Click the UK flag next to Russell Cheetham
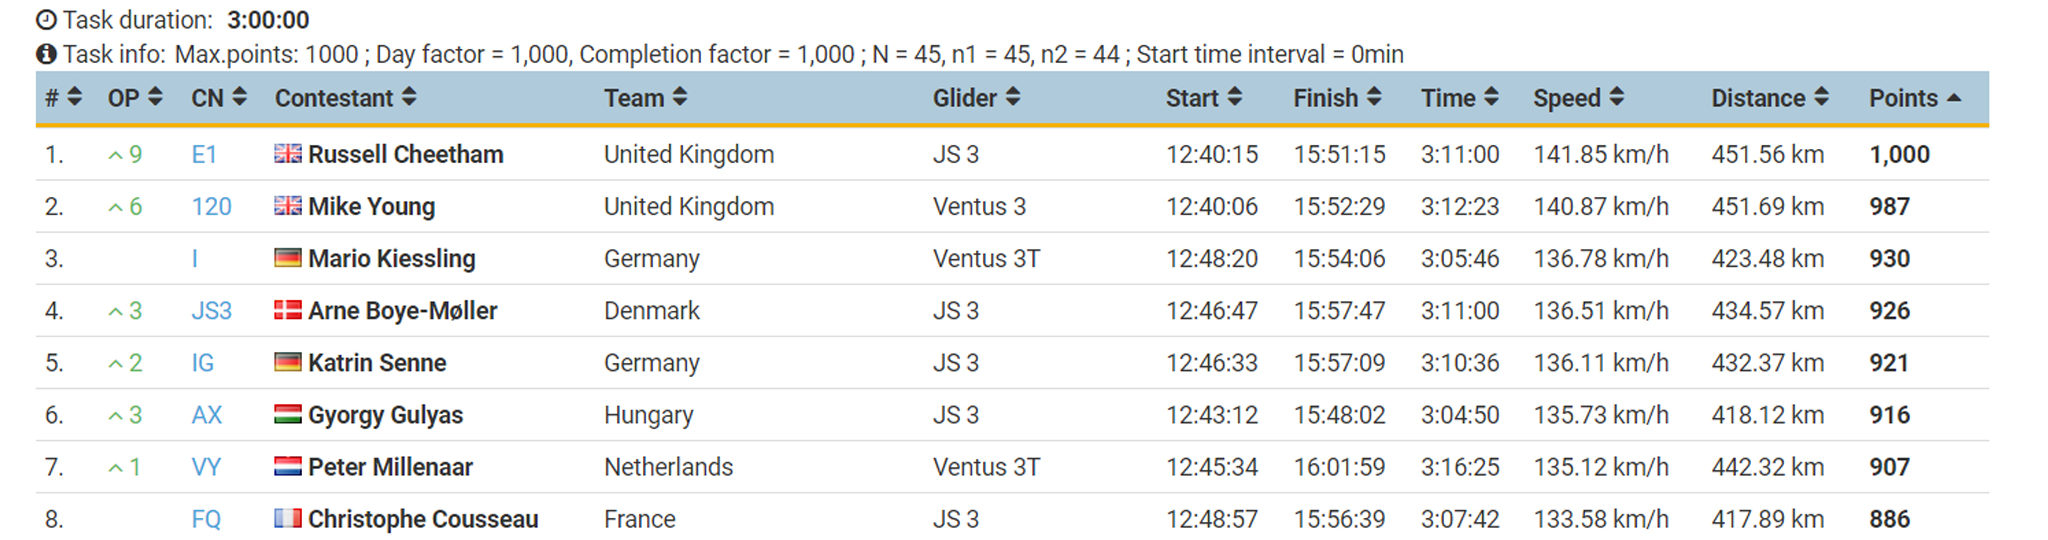 288,154
